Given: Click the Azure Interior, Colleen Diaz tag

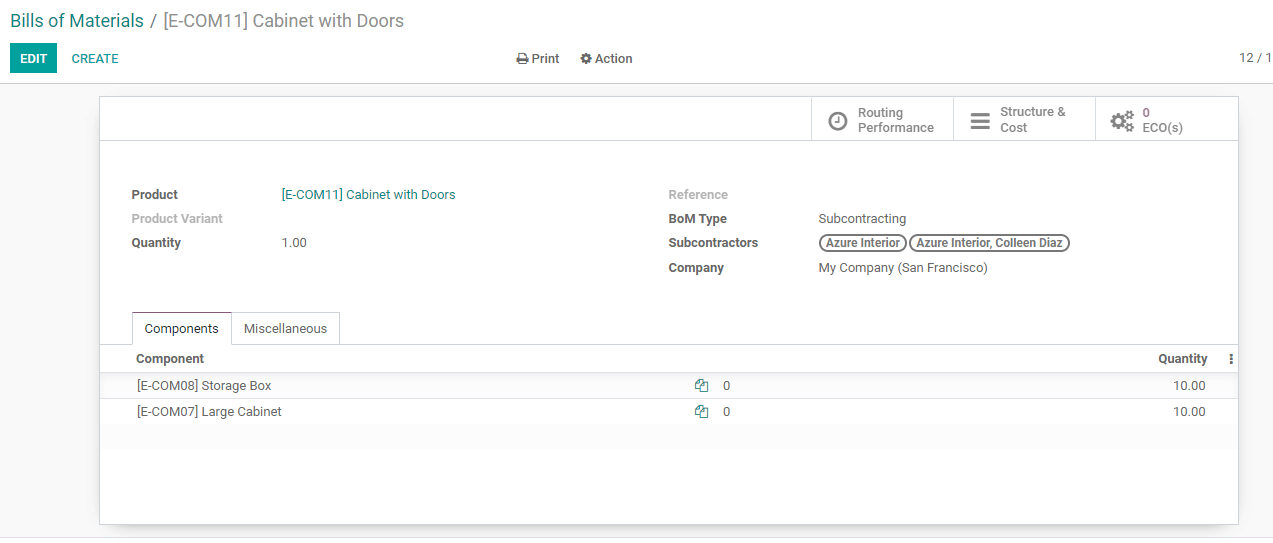Looking at the screenshot, I should coord(989,243).
